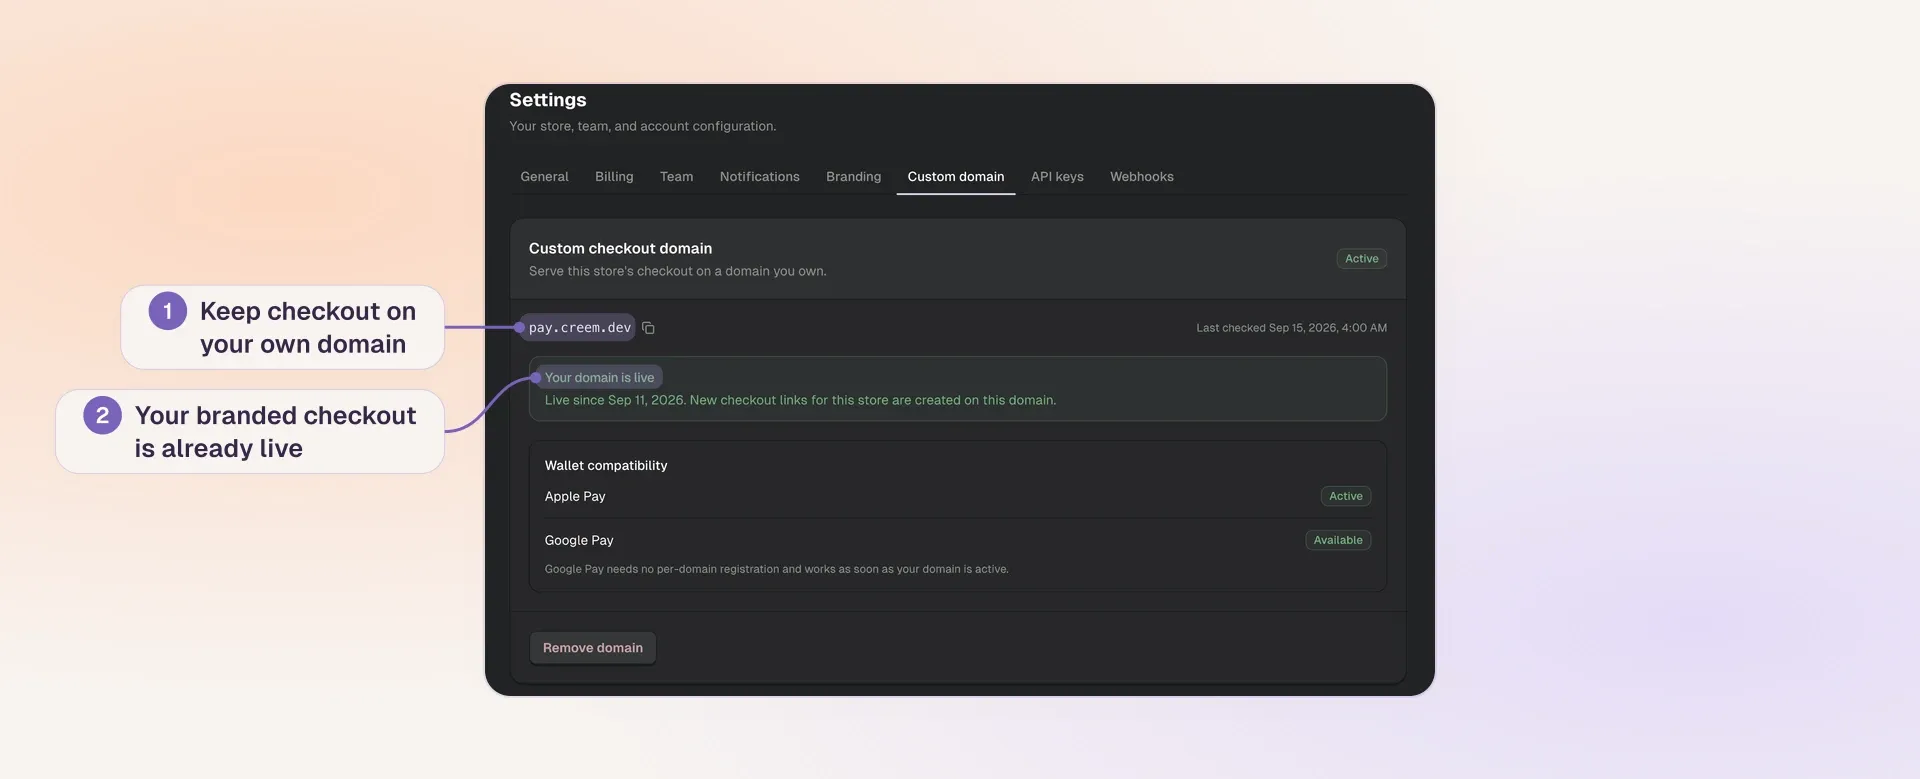Click the Custom checkout domain heading
Screen dimensions: 1920x779
[620, 249]
